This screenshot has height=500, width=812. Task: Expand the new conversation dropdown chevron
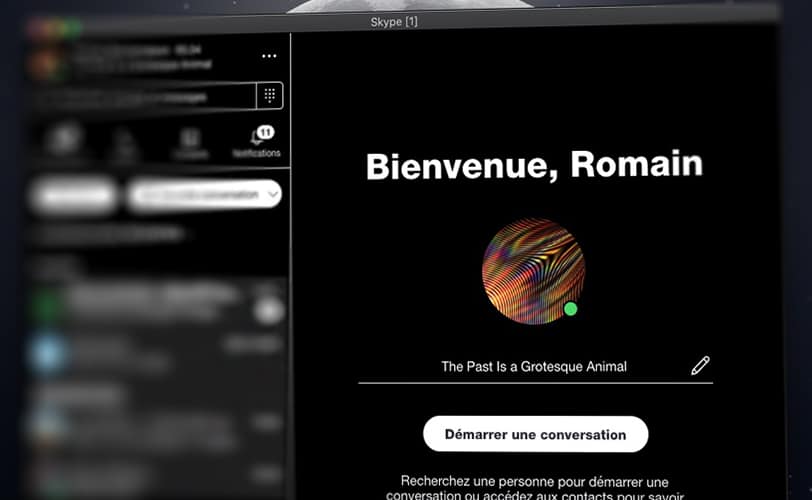(273, 194)
